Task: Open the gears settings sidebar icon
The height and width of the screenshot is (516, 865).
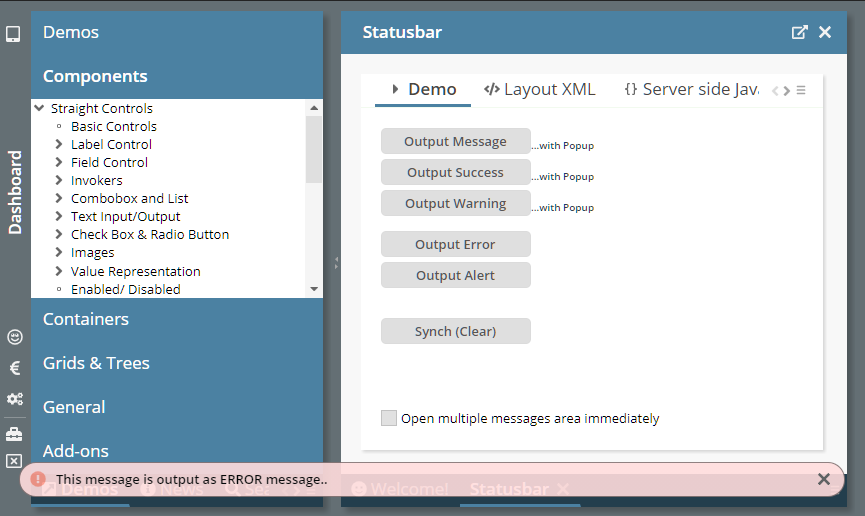Action: coord(14,399)
